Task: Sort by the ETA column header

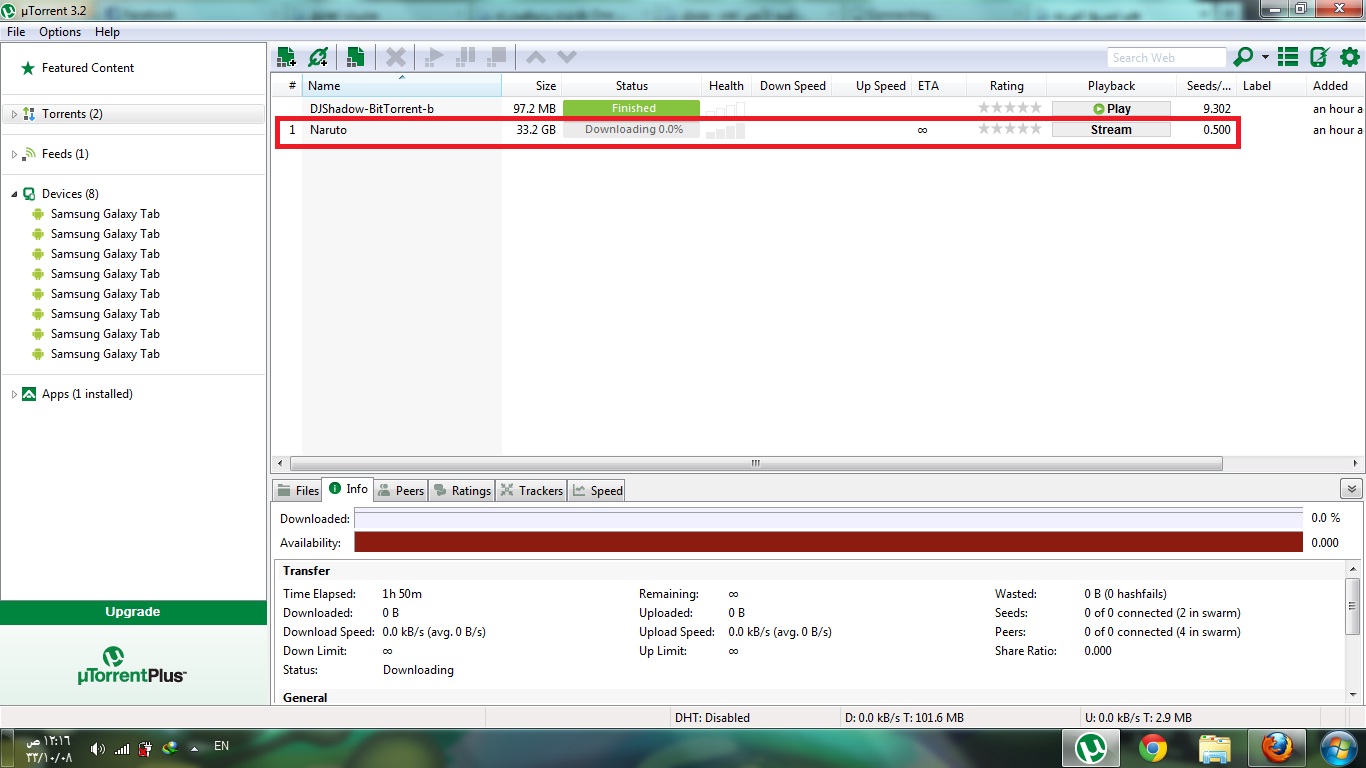Action: point(940,86)
